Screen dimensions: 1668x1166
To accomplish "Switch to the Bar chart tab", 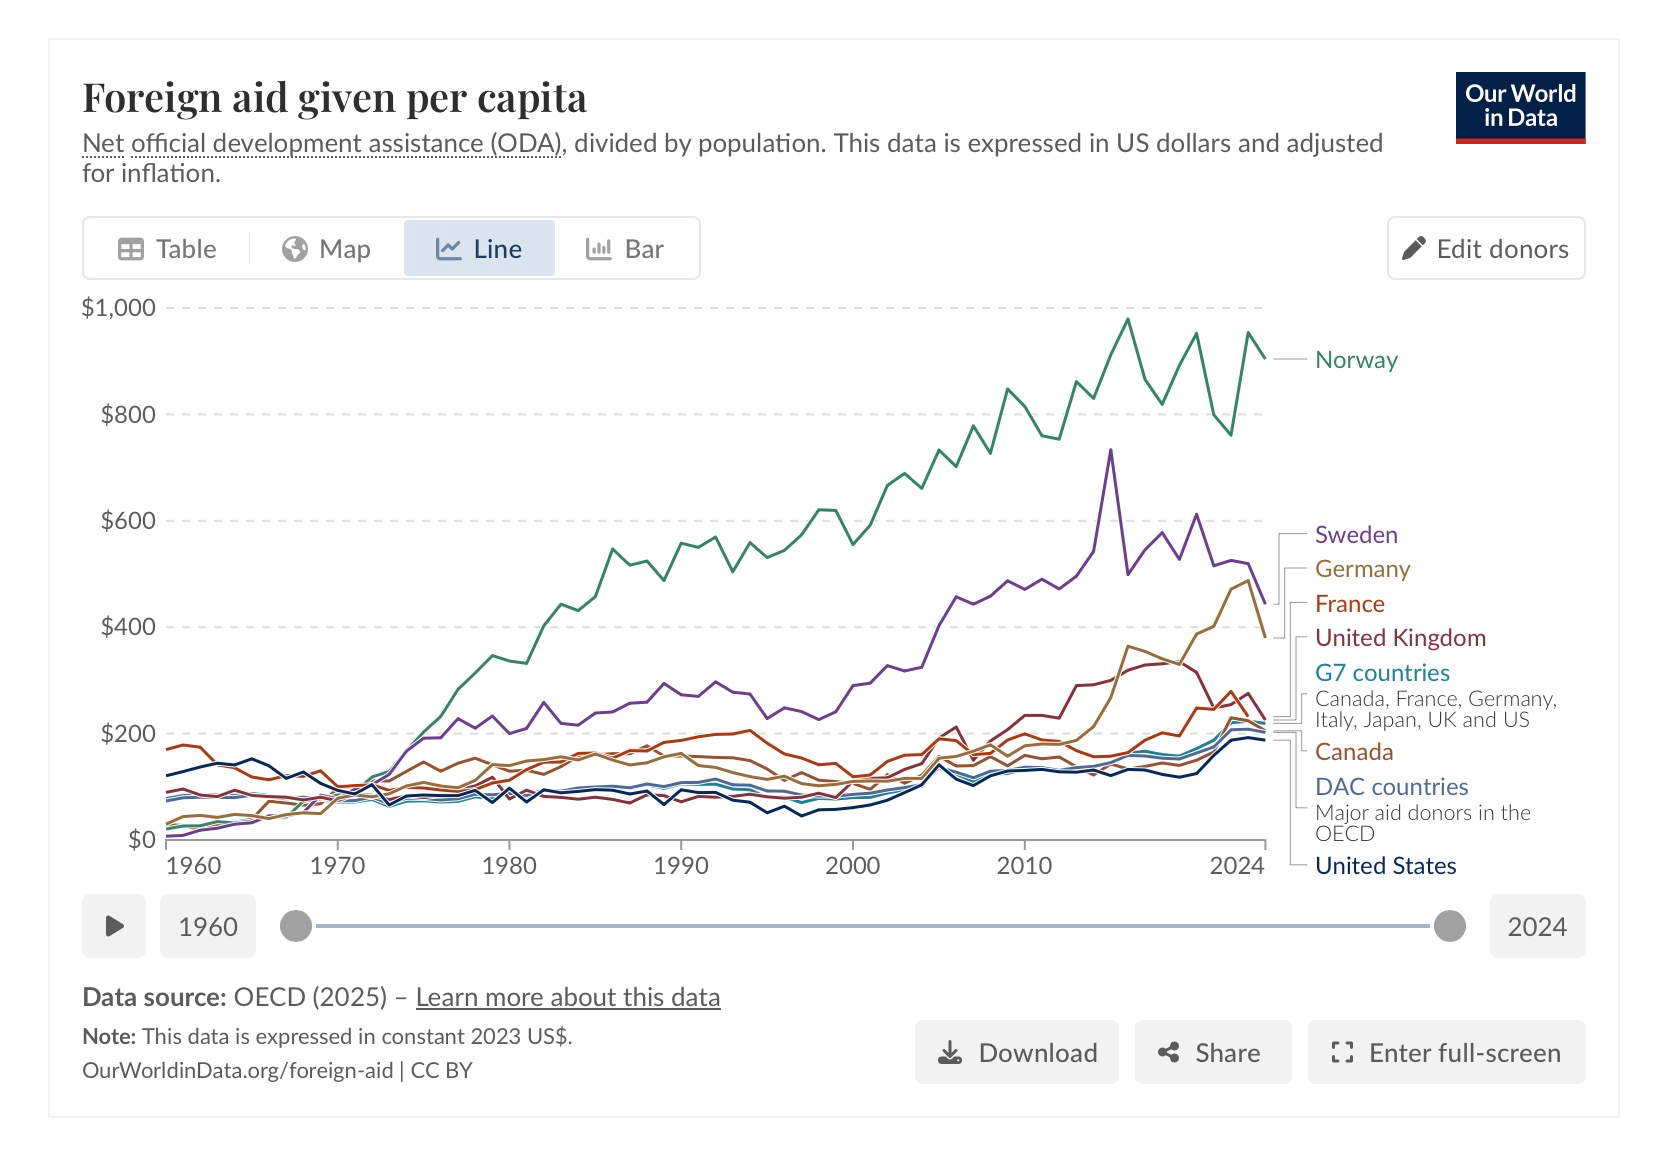I will pos(625,249).
